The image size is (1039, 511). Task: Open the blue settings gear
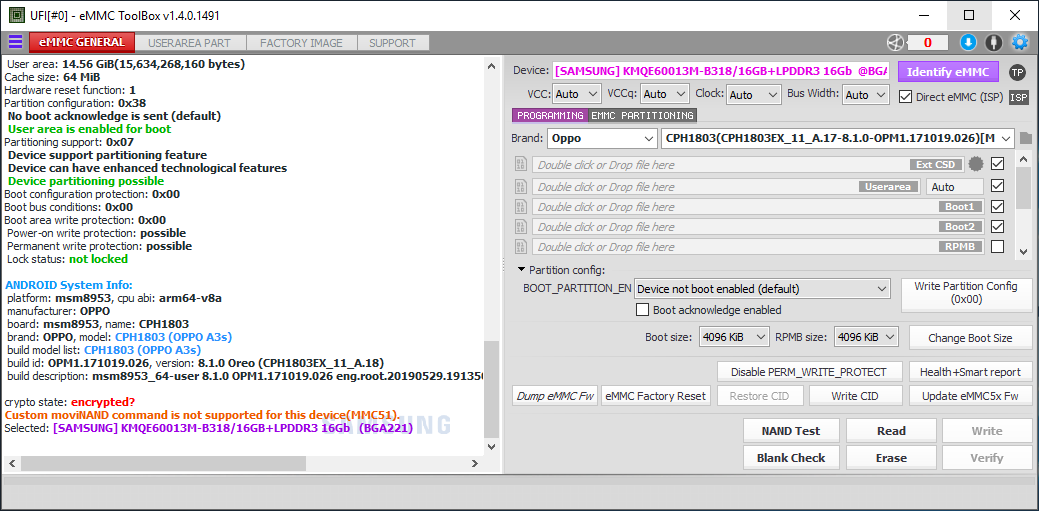[x=1019, y=42]
